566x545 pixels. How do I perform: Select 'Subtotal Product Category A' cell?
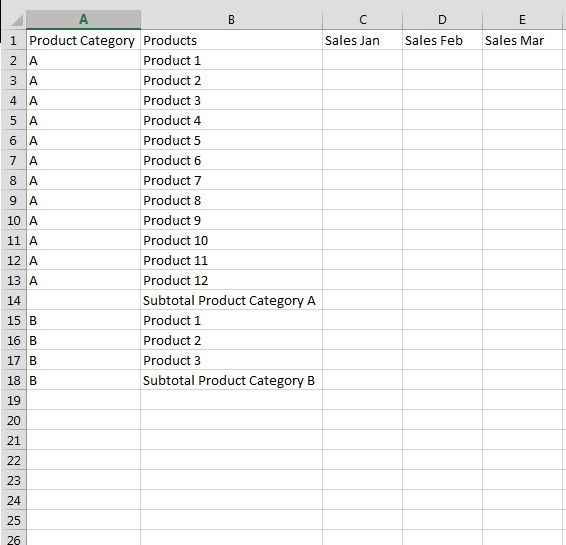[x=231, y=300]
